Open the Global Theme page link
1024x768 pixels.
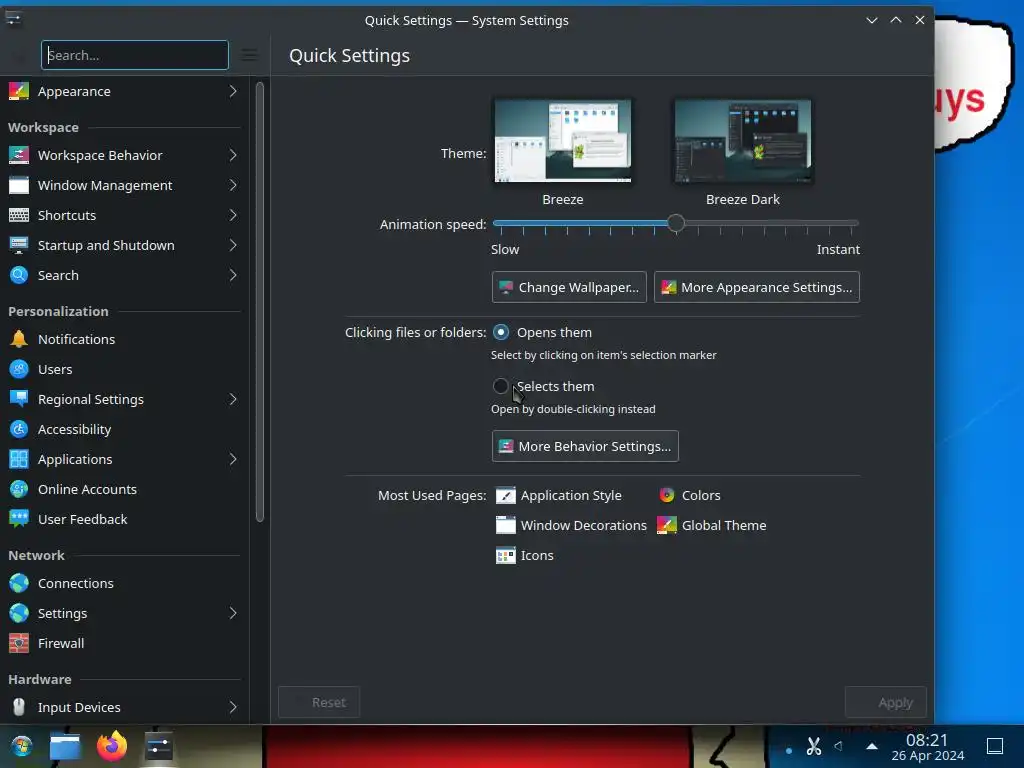pyautogui.click(x=712, y=526)
